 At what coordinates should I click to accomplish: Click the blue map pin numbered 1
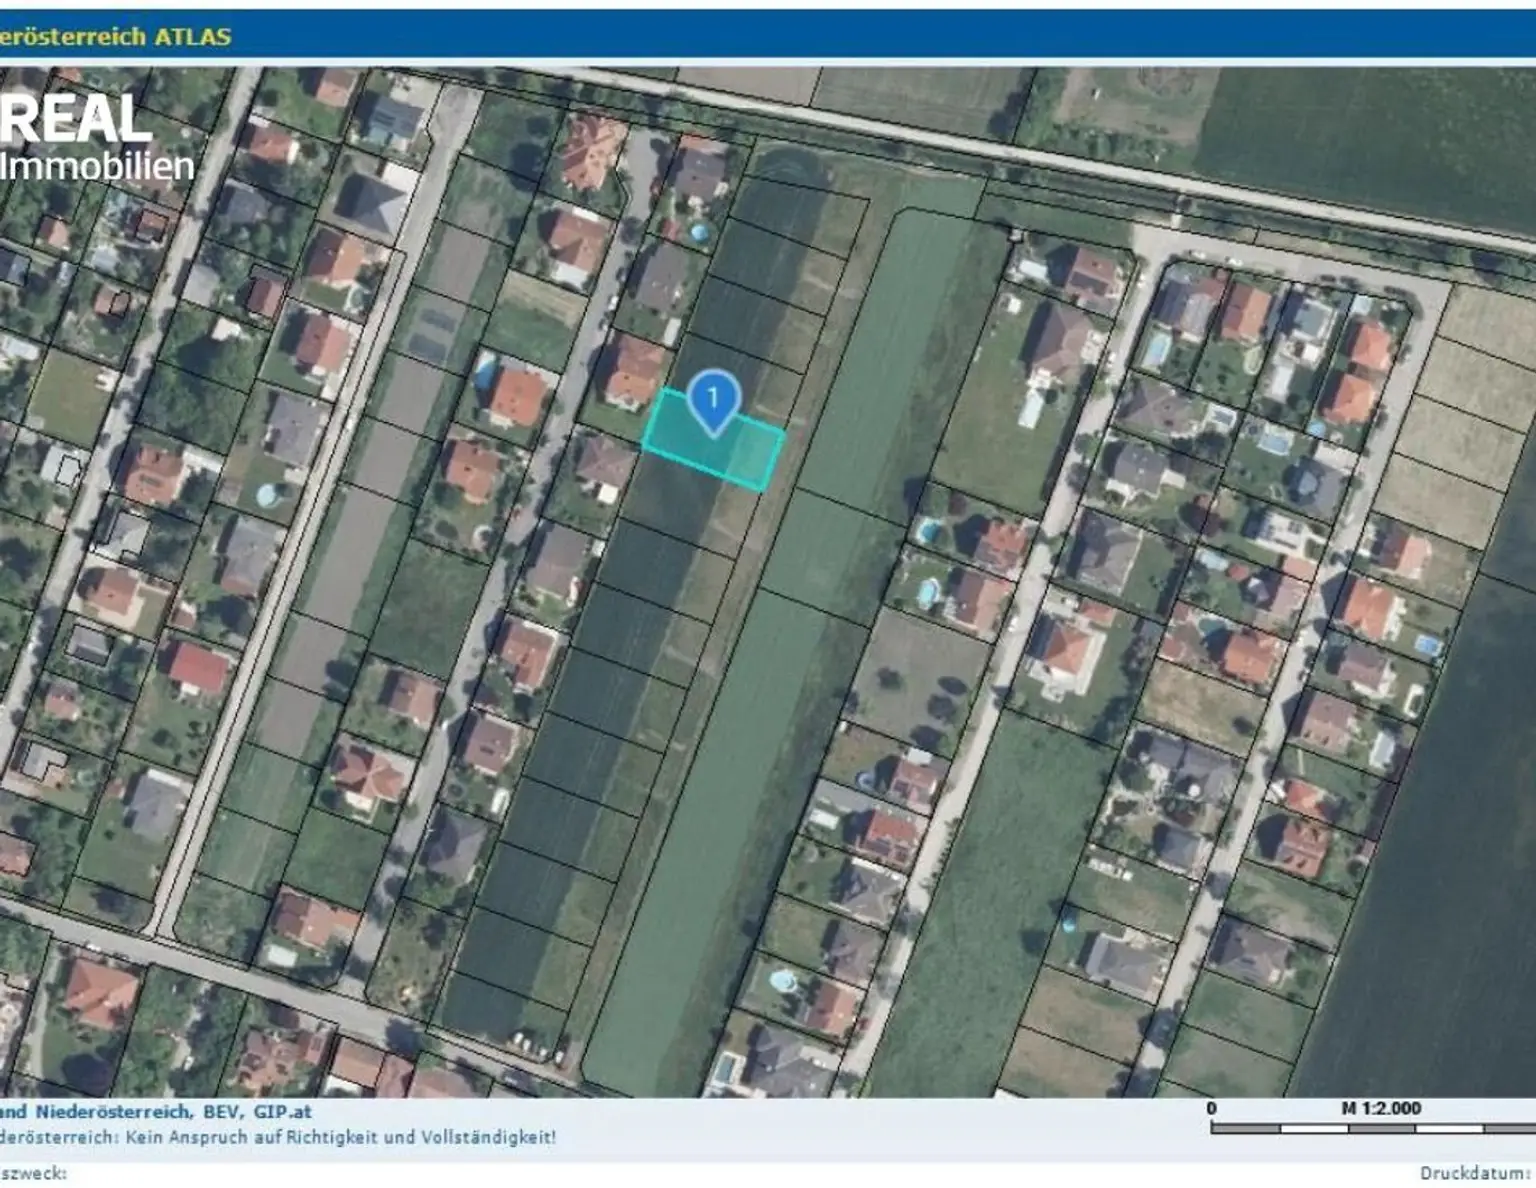(713, 399)
